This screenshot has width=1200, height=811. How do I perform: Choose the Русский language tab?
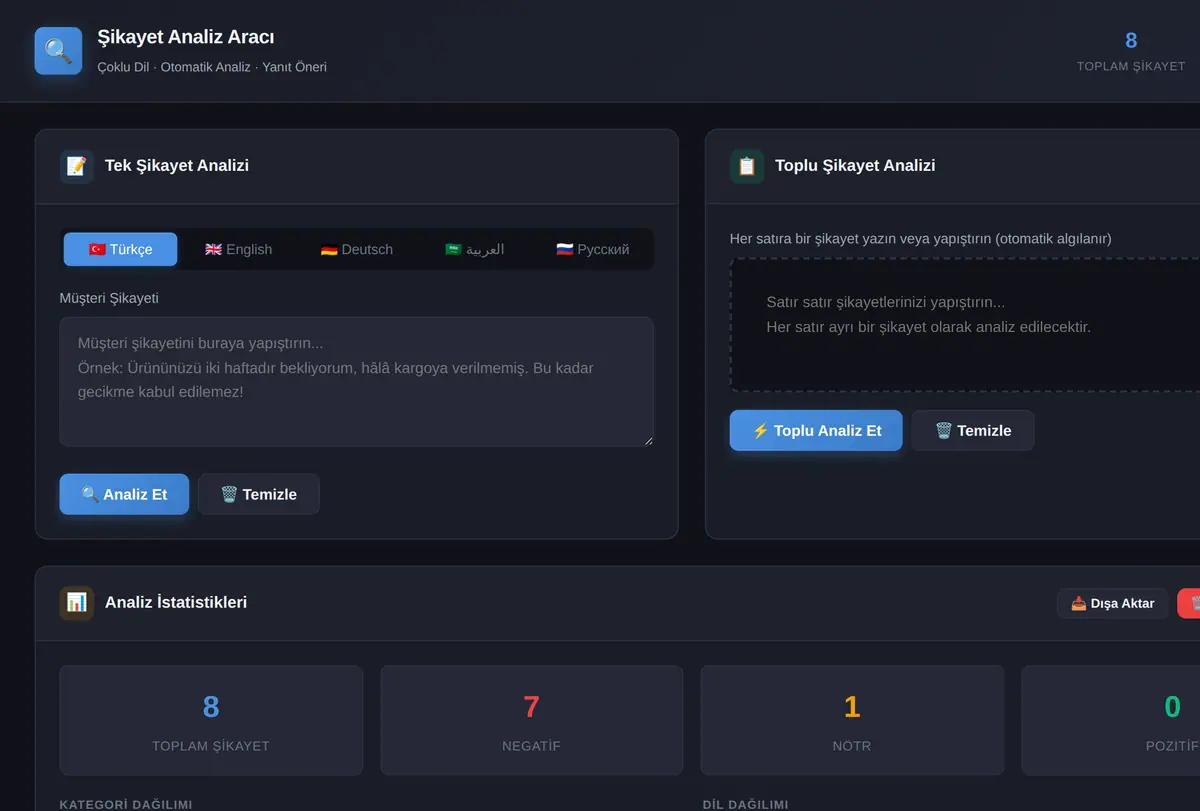tap(592, 250)
